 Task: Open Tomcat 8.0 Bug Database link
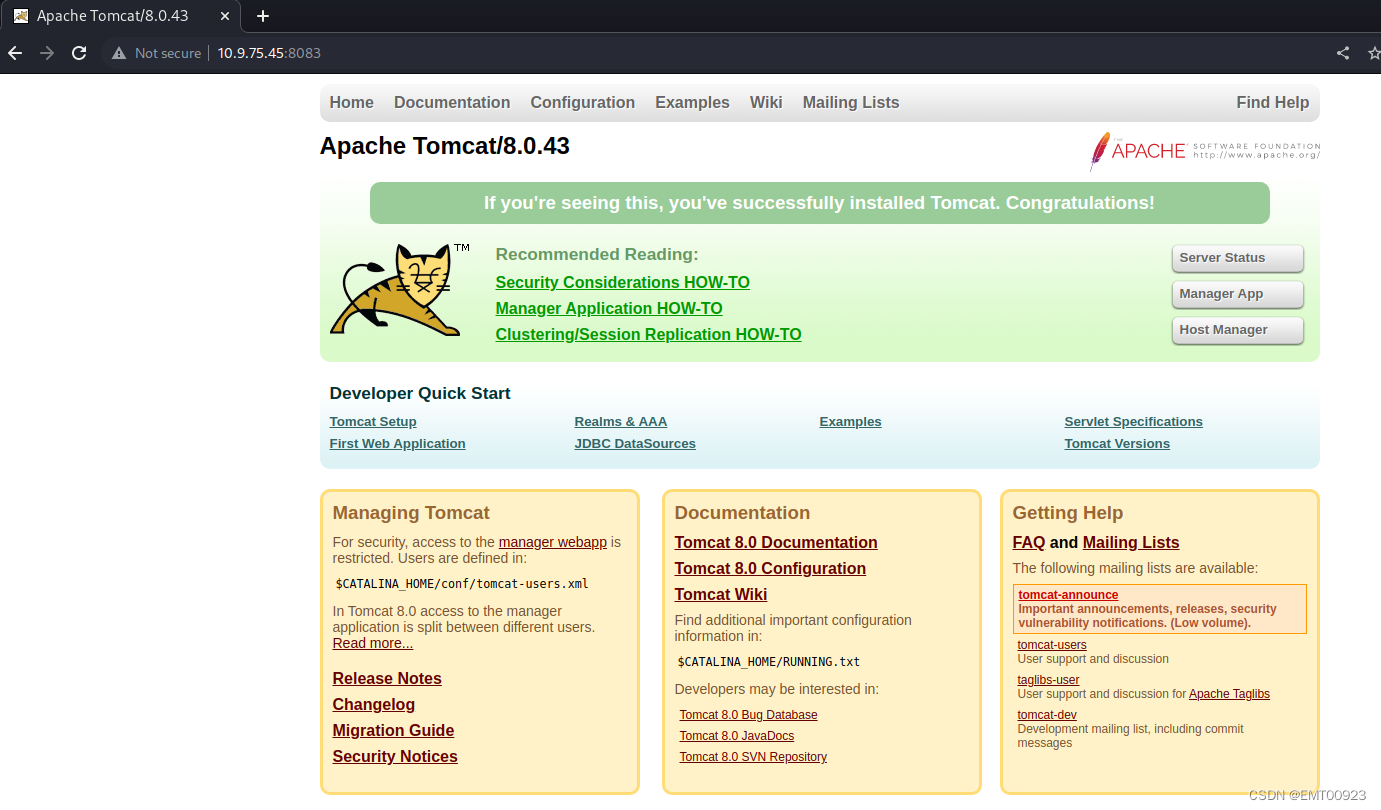pyautogui.click(x=748, y=715)
